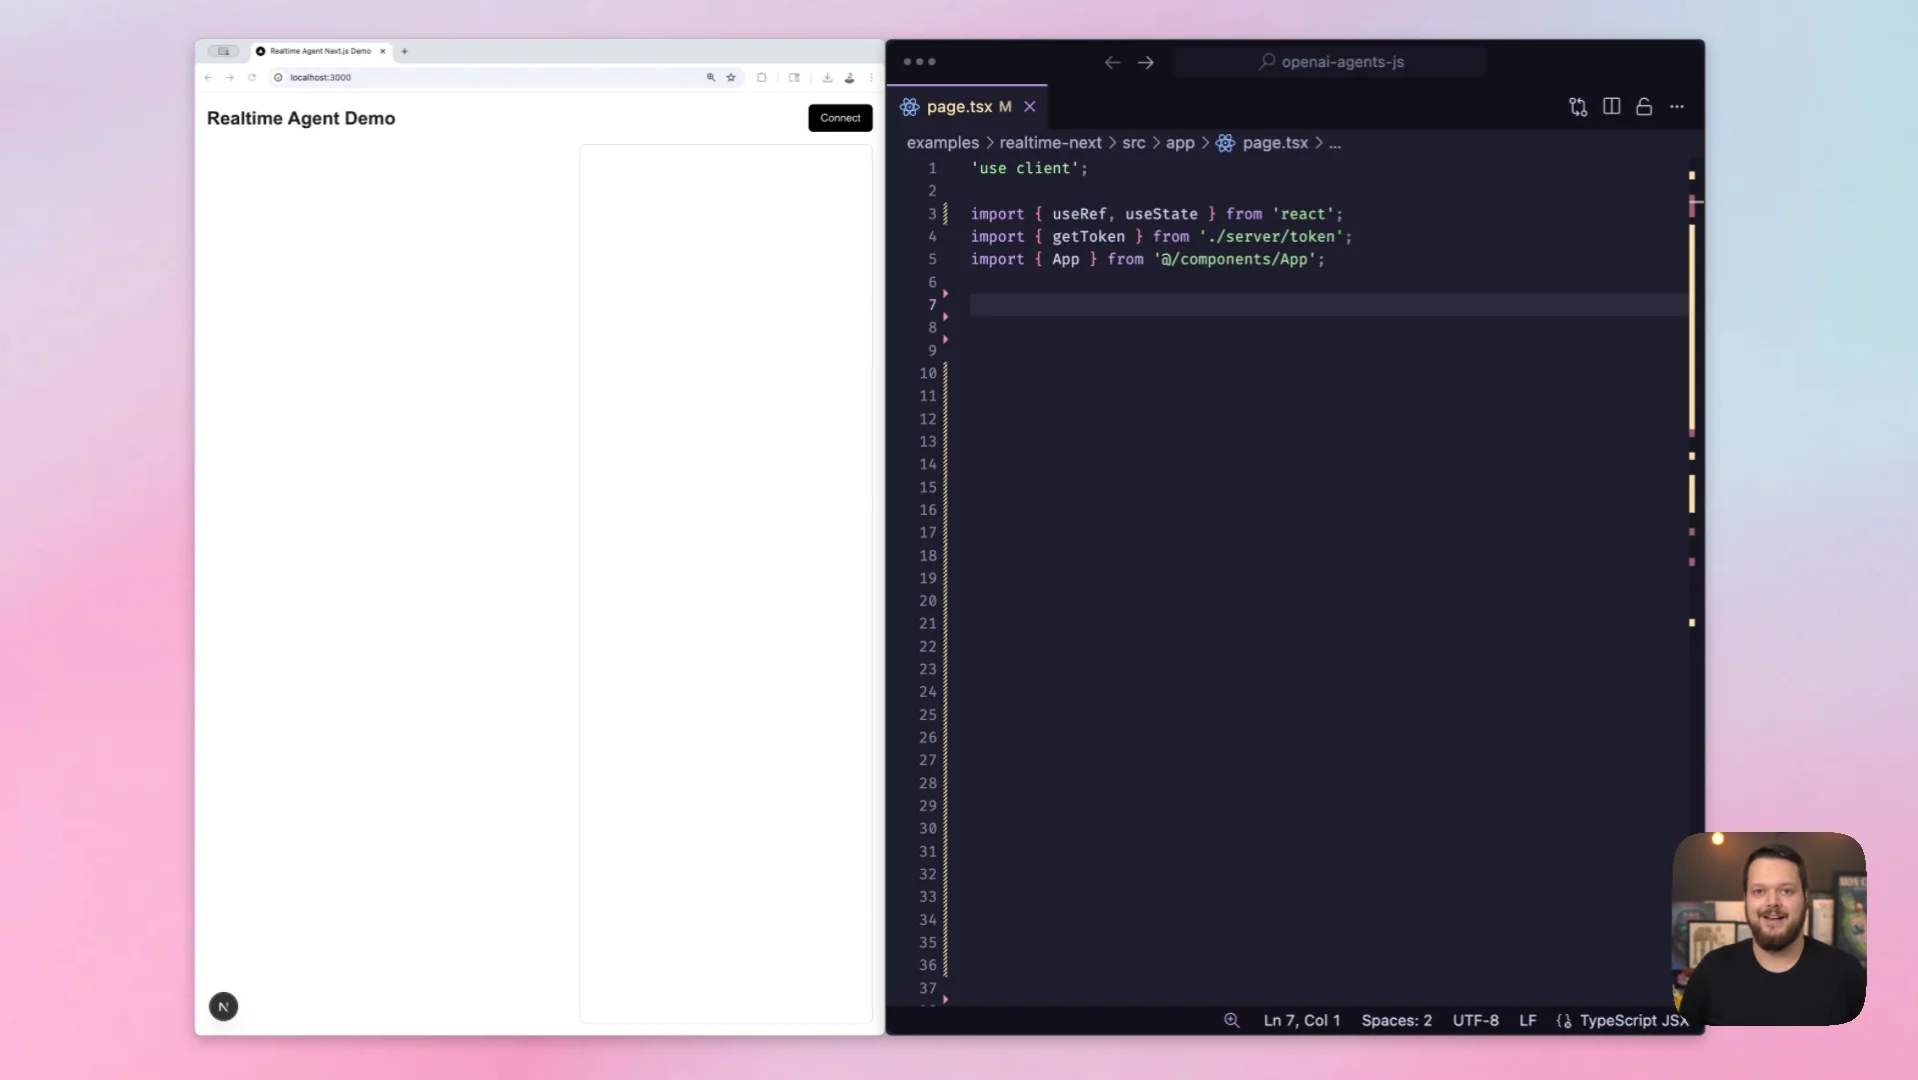1918x1080 pixels.
Task: Open the realtime-next breadcrumb
Action: pos(1050,143)
